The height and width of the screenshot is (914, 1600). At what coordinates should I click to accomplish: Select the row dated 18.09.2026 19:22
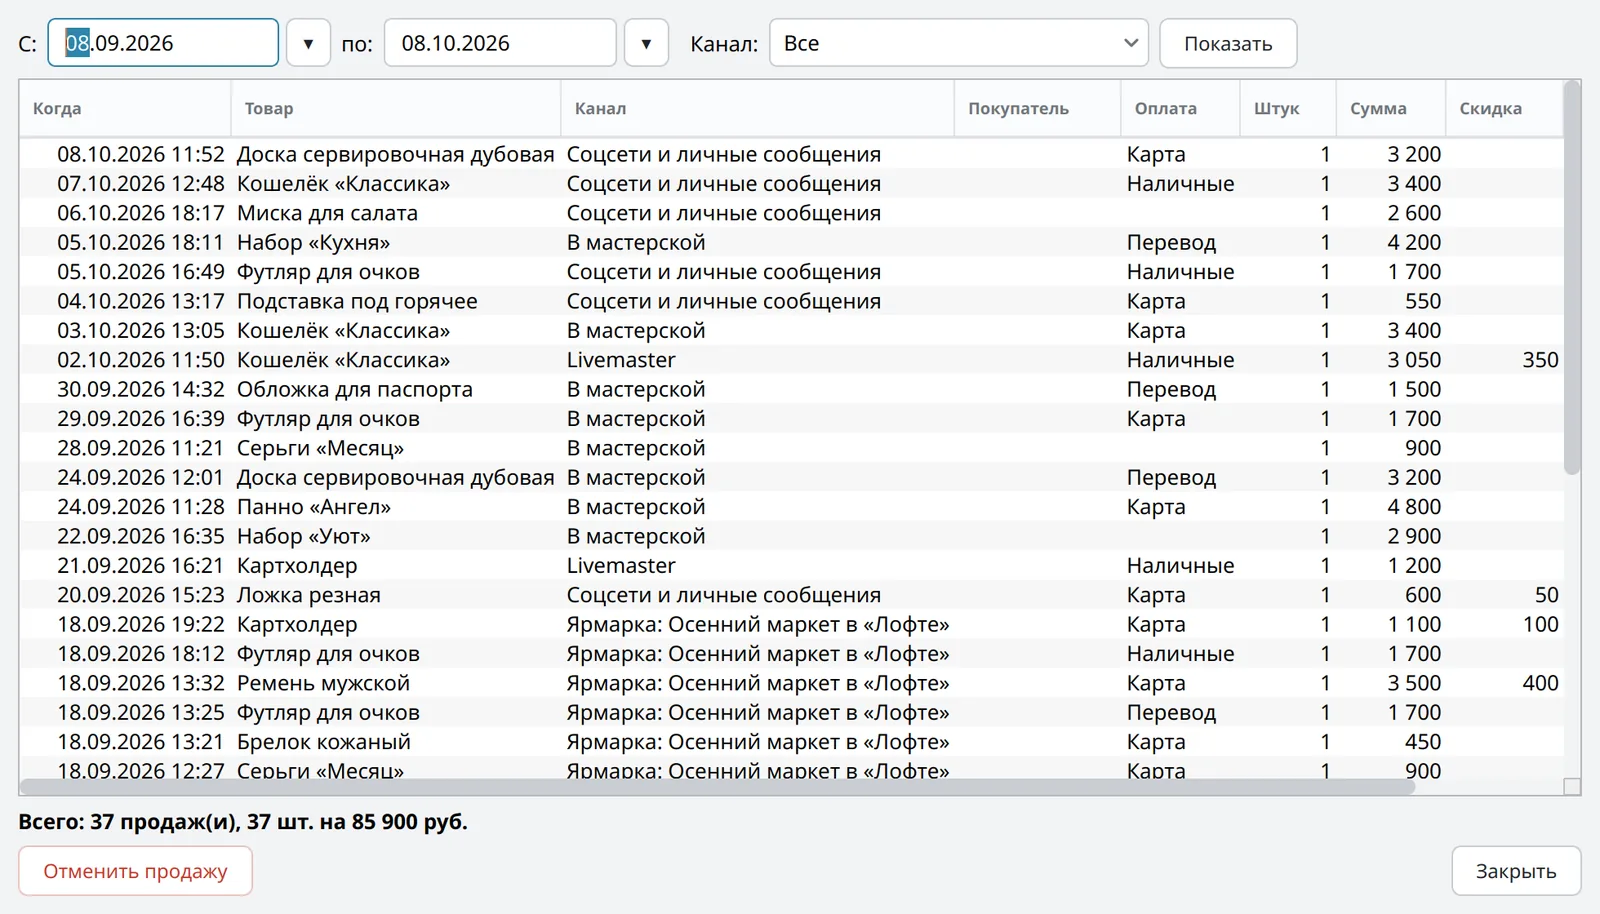tap(791, 624)
